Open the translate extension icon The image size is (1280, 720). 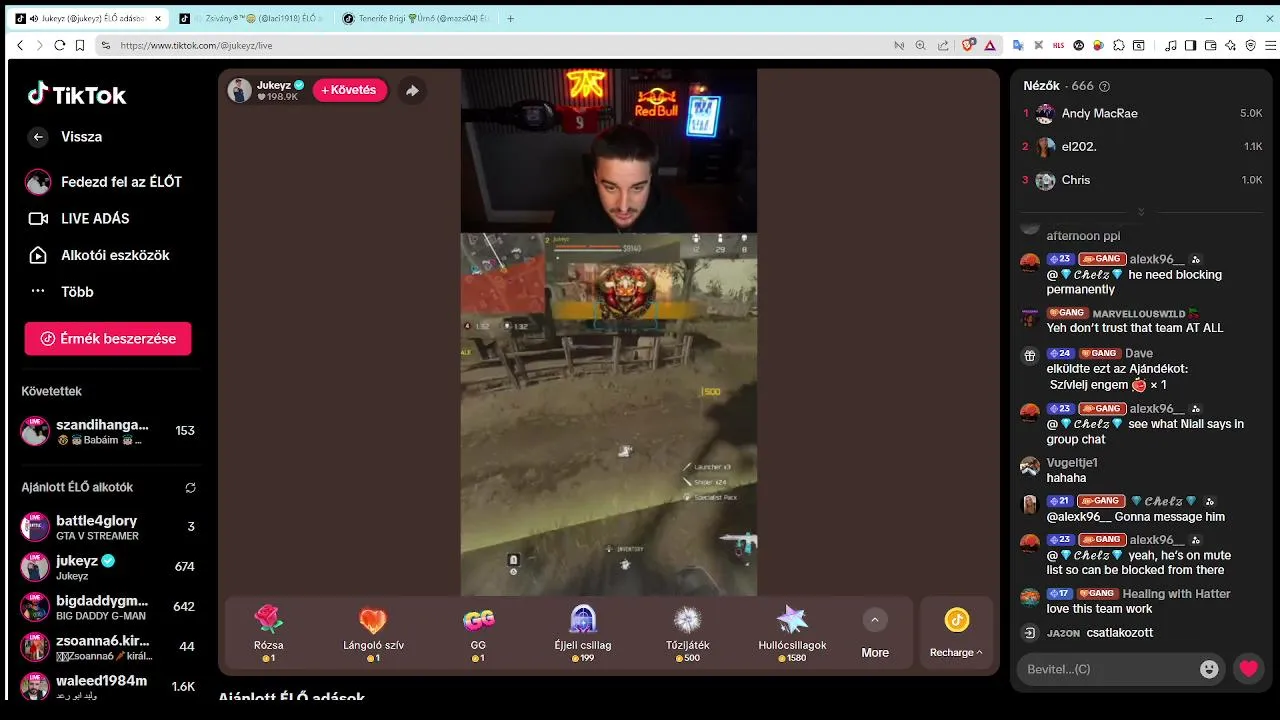click(1018, 45)
